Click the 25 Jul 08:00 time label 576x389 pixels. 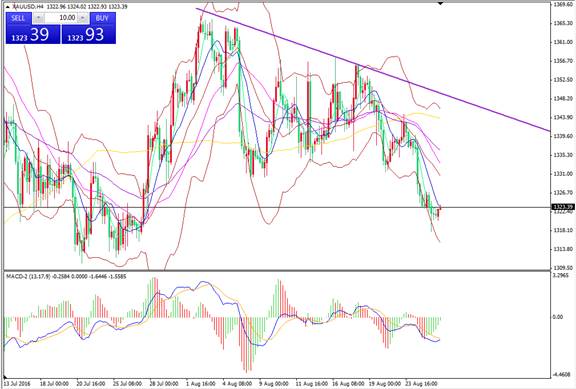click(127, 383)
